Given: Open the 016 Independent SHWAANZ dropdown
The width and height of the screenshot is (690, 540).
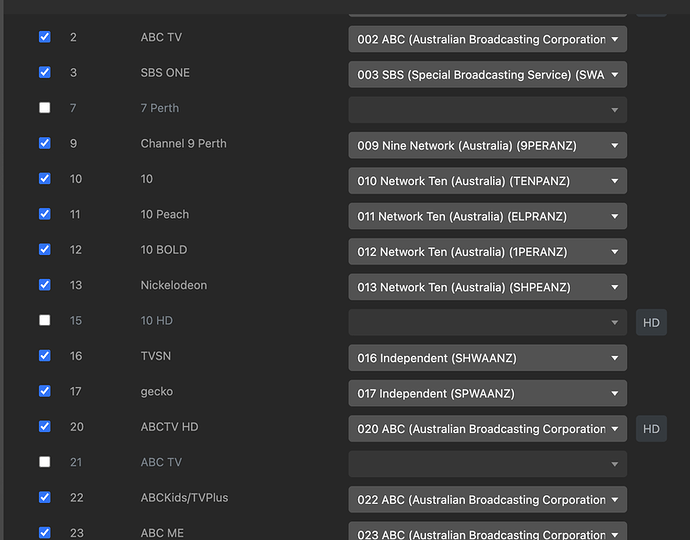Looking at the screenshot, I should pos(488,358).
